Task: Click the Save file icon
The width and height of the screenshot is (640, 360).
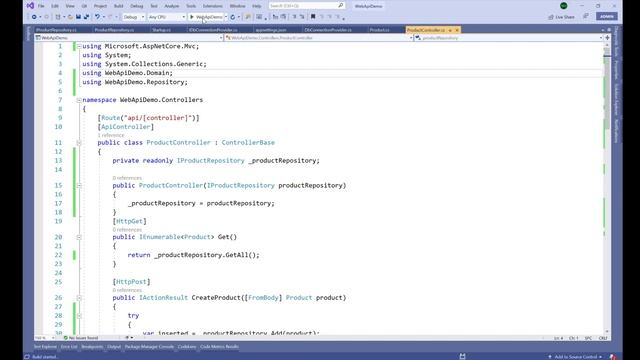Action: point(78,17)
